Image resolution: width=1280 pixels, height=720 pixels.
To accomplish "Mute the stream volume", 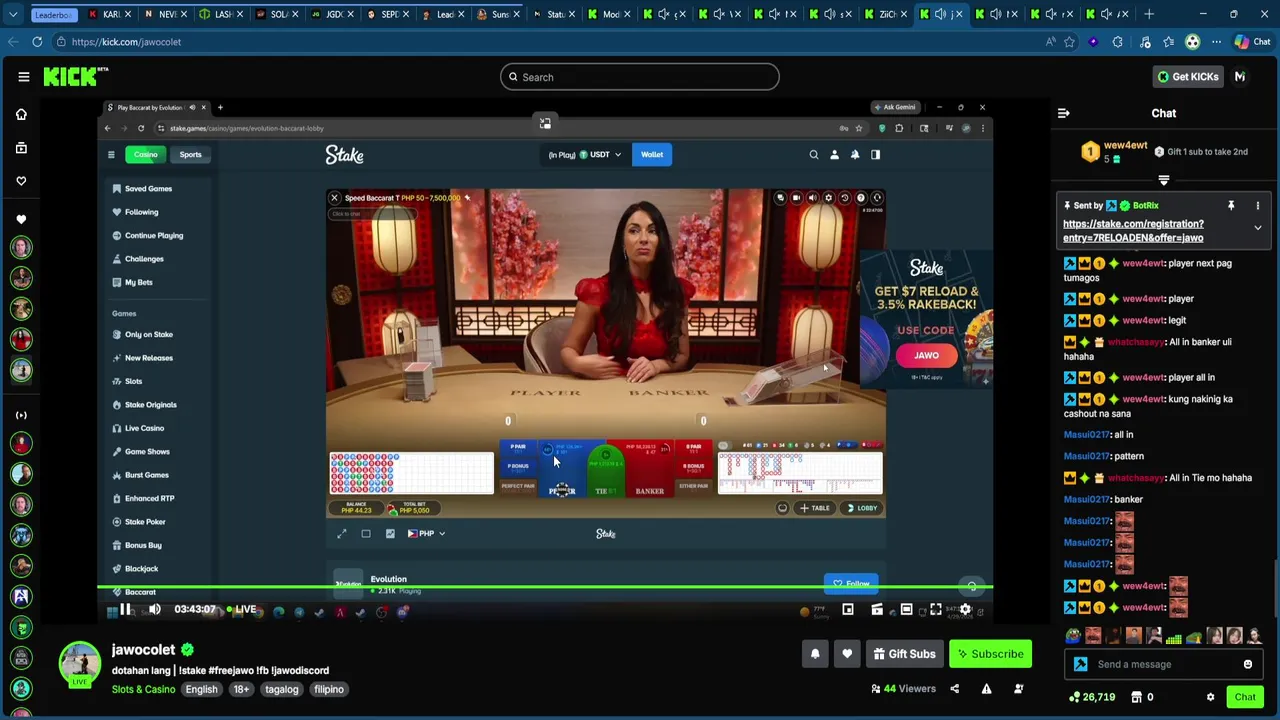I will click(155, 610).
